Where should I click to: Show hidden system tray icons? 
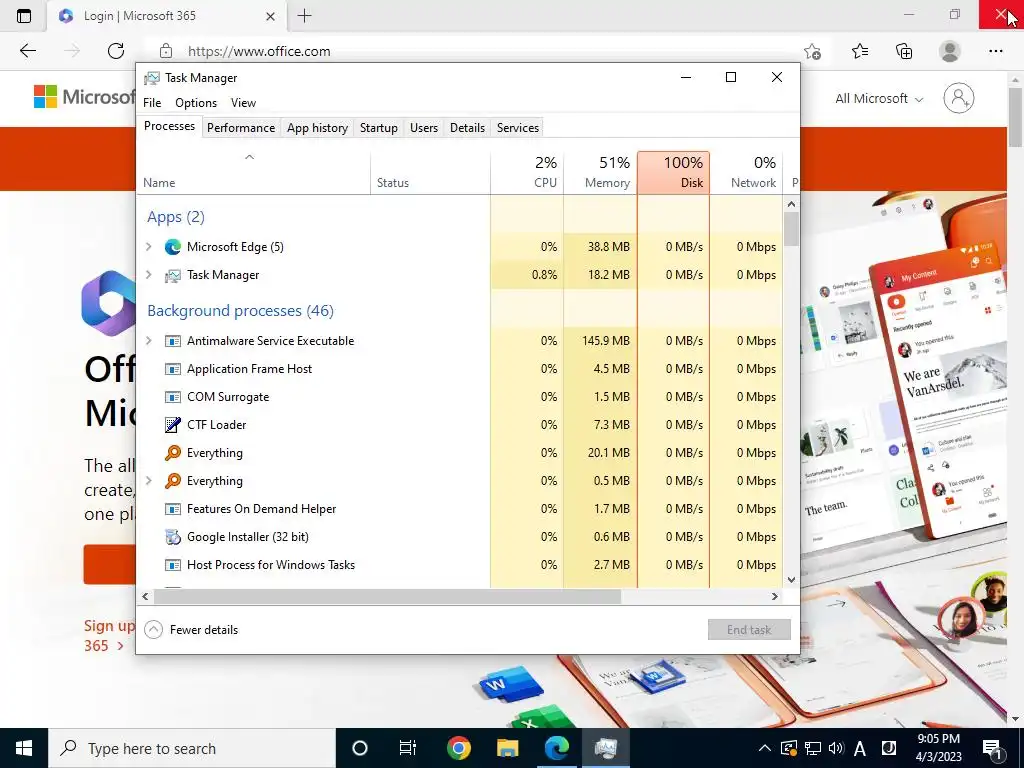coord(764,748)
